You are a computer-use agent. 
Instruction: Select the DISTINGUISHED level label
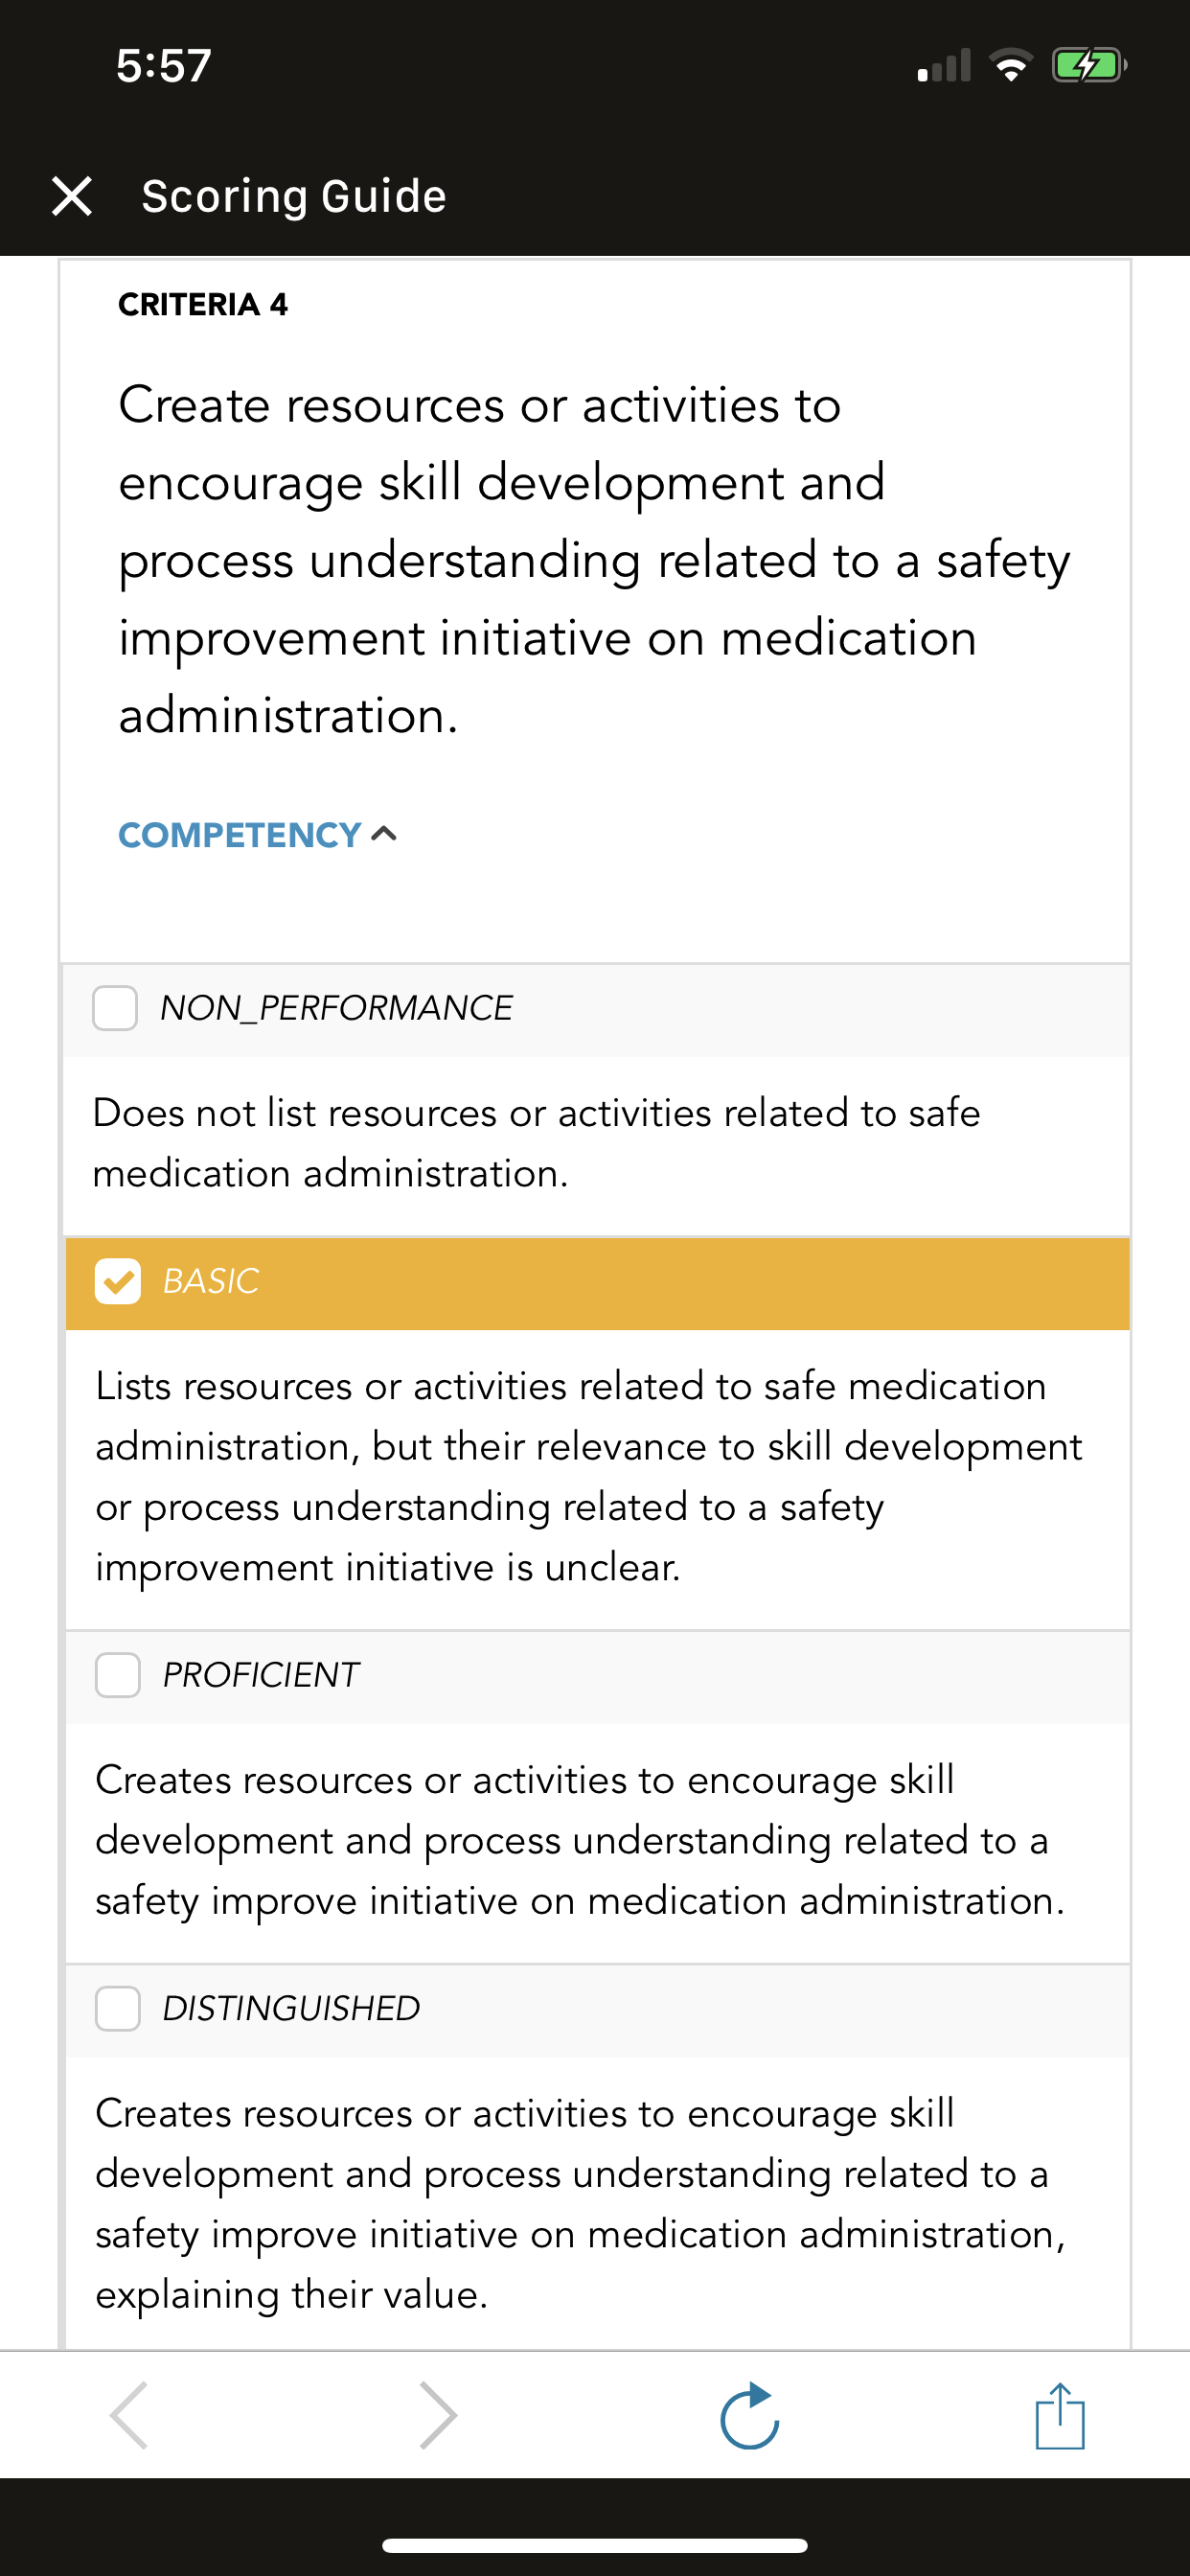pyautogui.click(x=291, y=2008)
